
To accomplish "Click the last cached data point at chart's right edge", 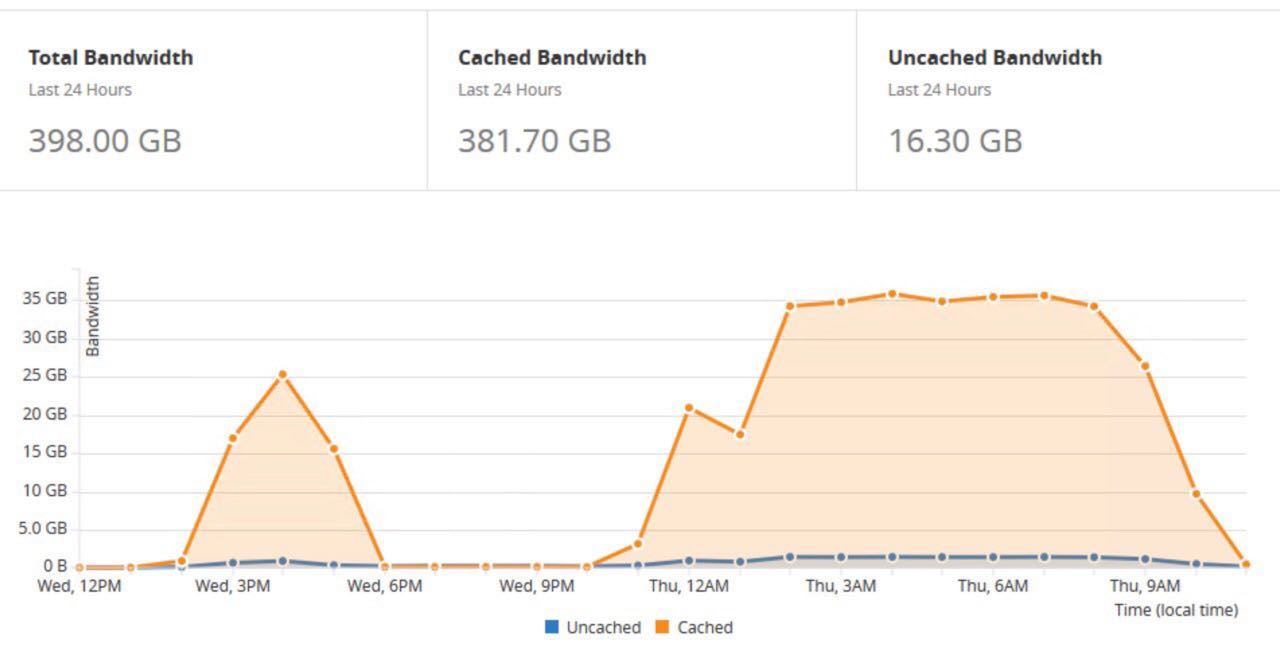I will click(x=1245, y=565).
